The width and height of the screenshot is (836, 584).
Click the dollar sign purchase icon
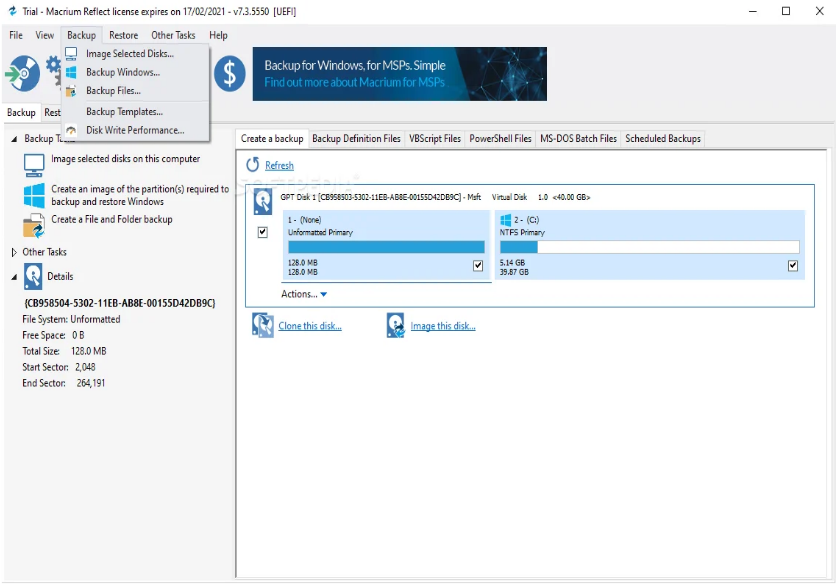tap(230, 74)
